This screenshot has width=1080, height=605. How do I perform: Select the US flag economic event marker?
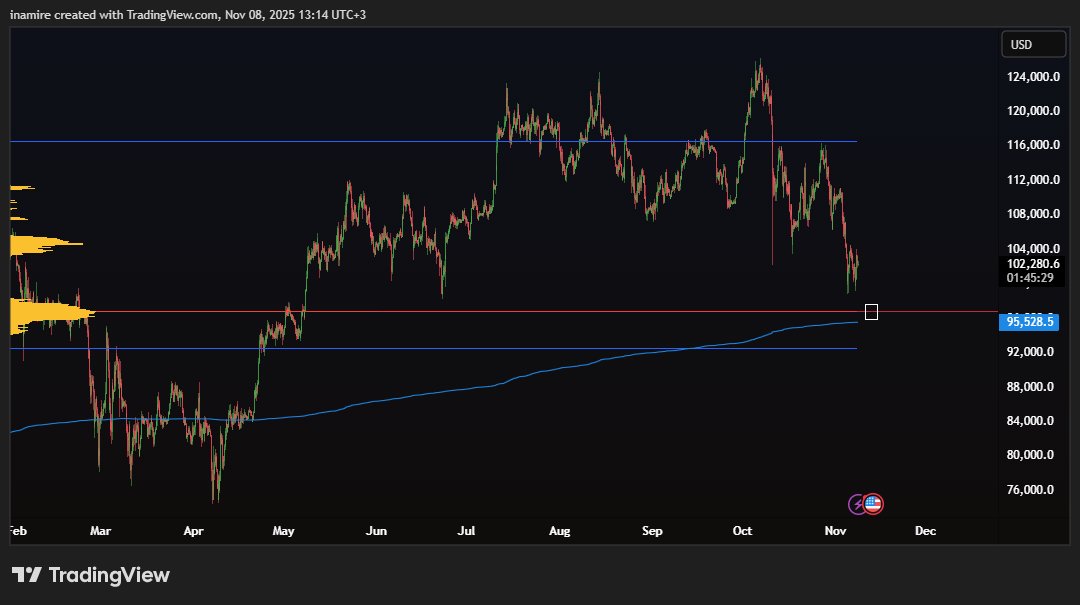(872, 503)
